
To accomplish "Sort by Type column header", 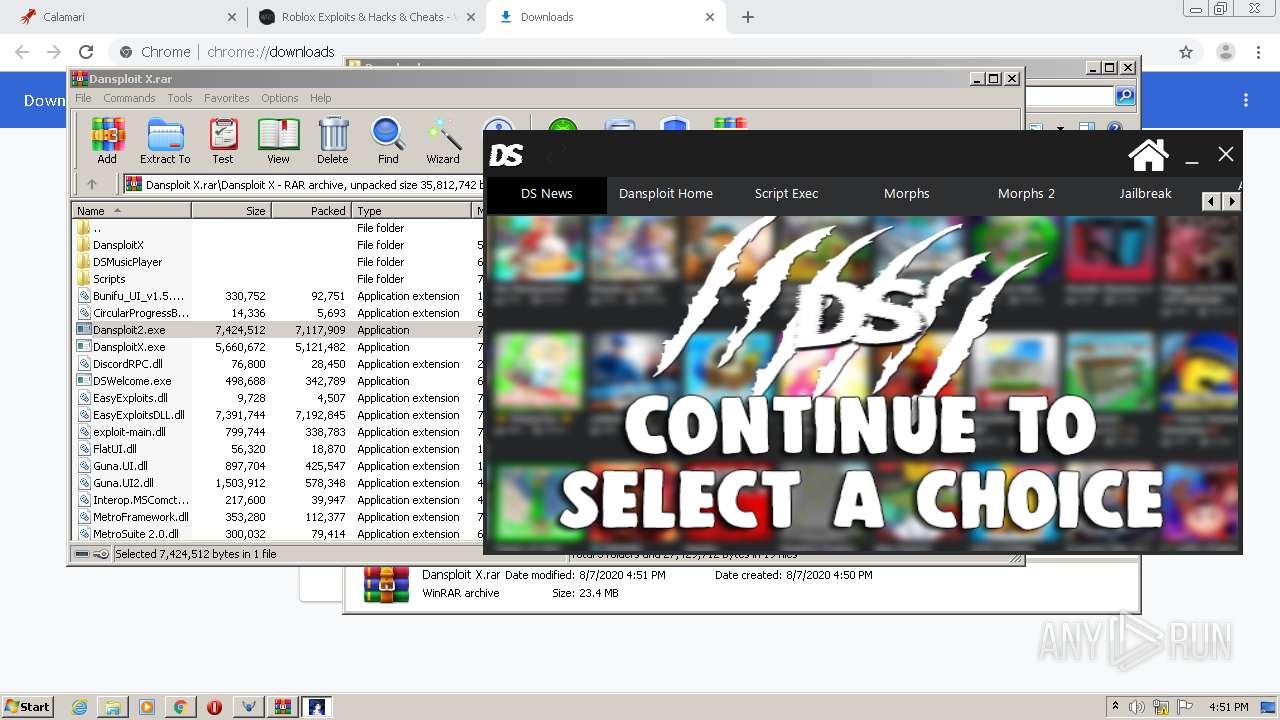I will pos(411,211).
